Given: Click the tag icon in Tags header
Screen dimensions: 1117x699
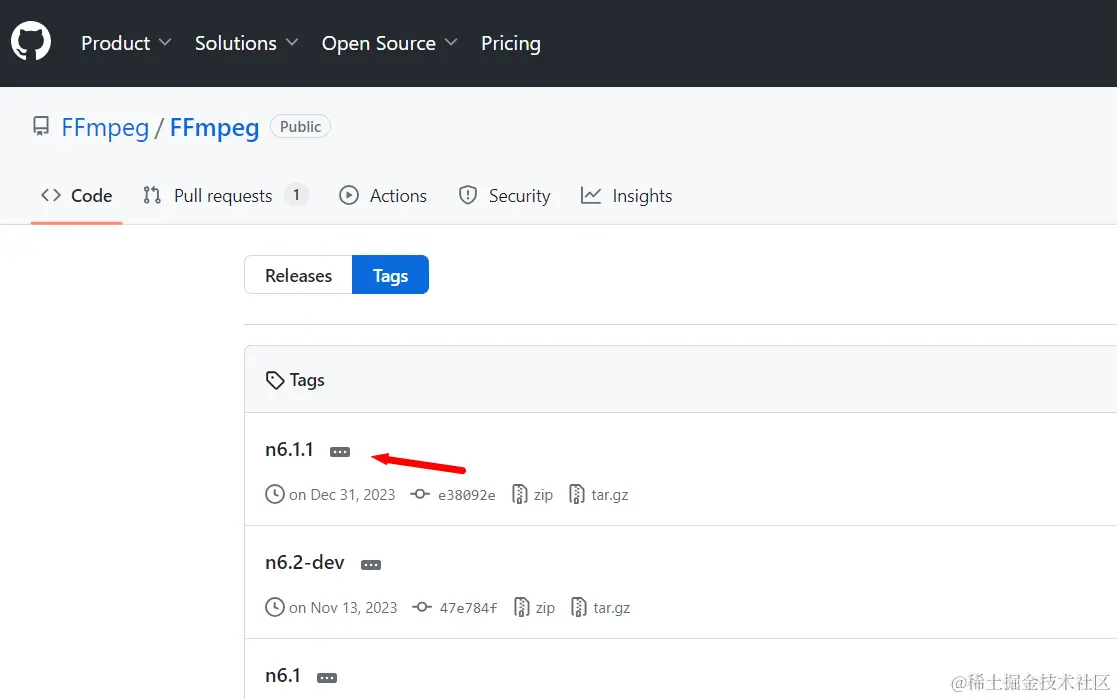Looking at the screenshot, I should tap(275, 380).
